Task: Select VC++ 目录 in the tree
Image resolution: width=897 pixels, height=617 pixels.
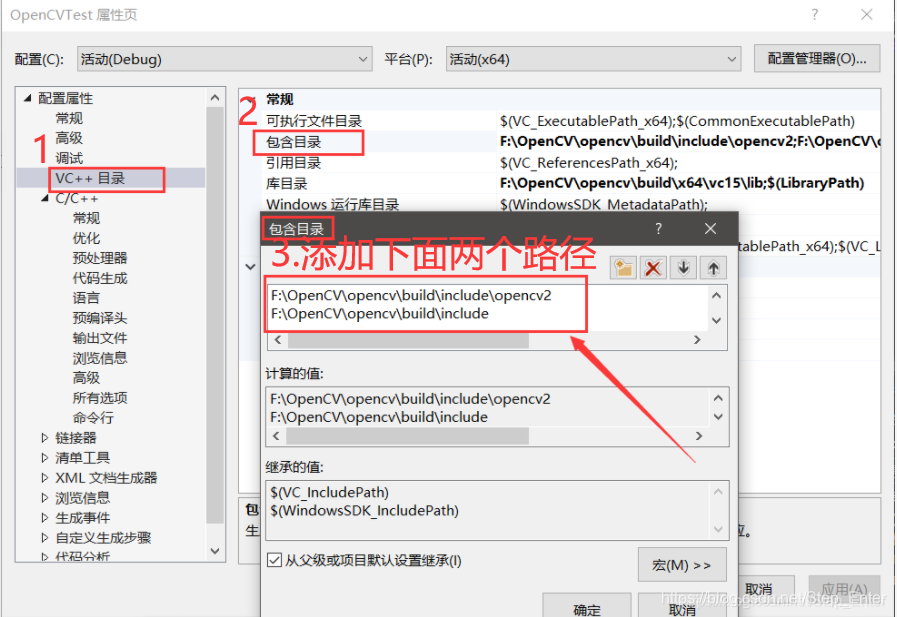Action: [90, 178]
